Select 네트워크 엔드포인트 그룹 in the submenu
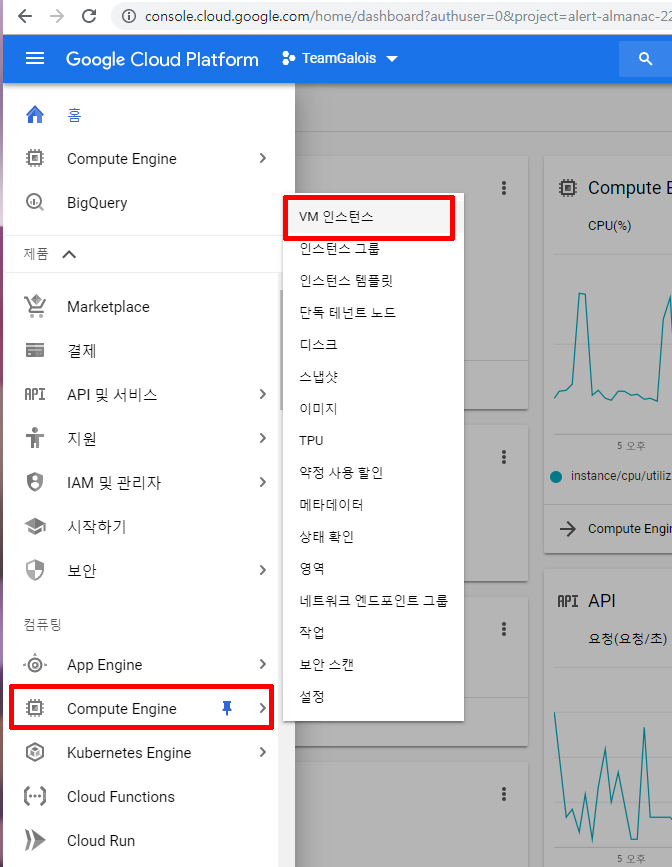672x867 pixels. 373,600
